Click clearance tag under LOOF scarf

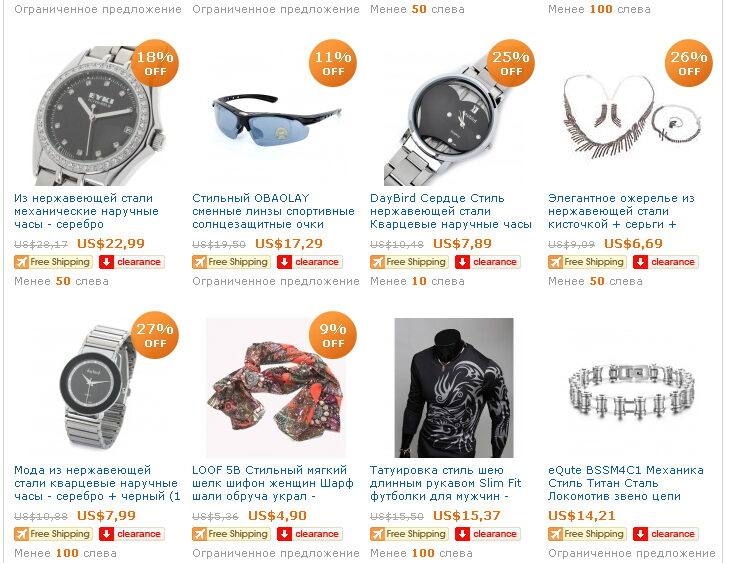tap(310, 534)
